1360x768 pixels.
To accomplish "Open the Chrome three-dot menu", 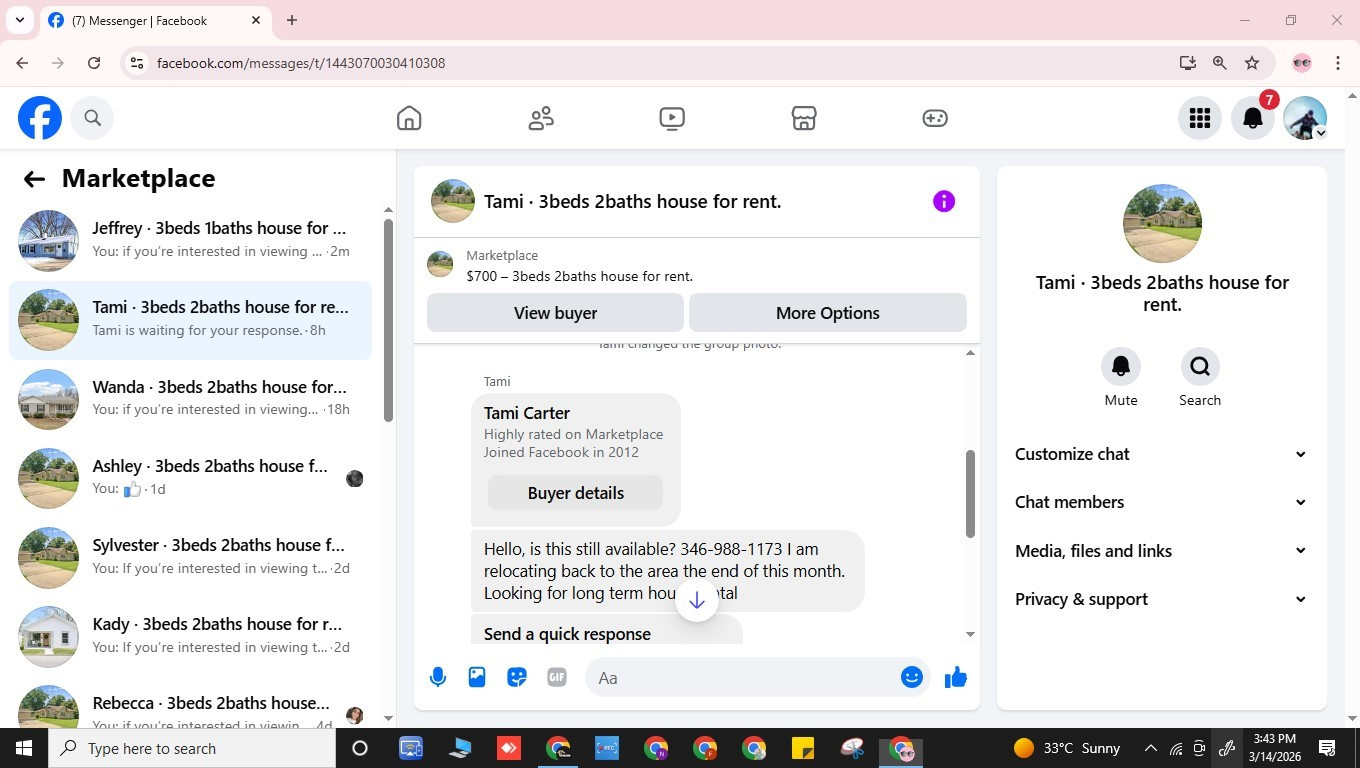I will click(1338, 63).
